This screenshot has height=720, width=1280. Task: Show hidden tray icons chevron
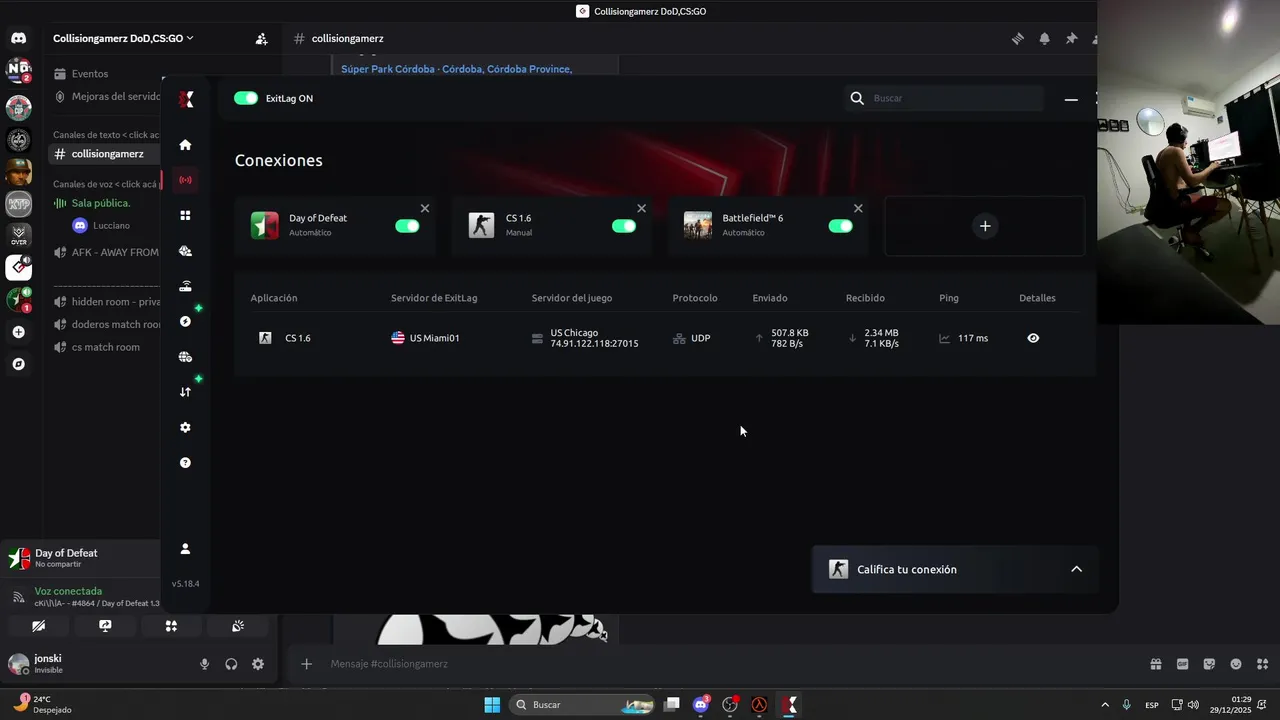[x=1105, y=705]
